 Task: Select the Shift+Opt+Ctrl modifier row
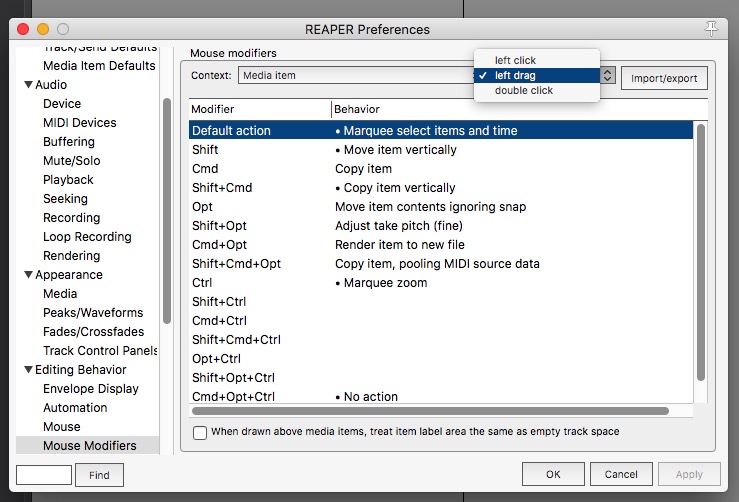point(441,378)
